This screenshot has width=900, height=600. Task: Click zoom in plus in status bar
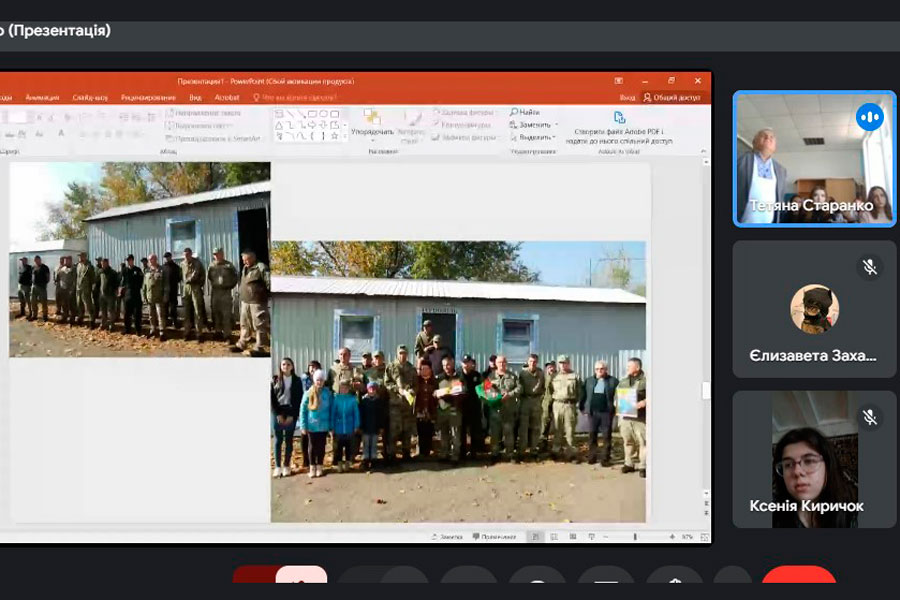click(672, 537)
